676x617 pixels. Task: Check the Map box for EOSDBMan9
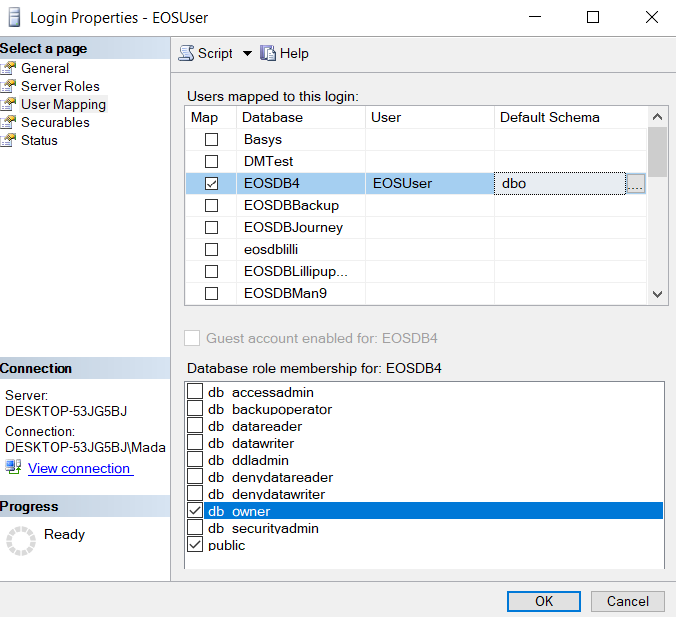[211, 294]
